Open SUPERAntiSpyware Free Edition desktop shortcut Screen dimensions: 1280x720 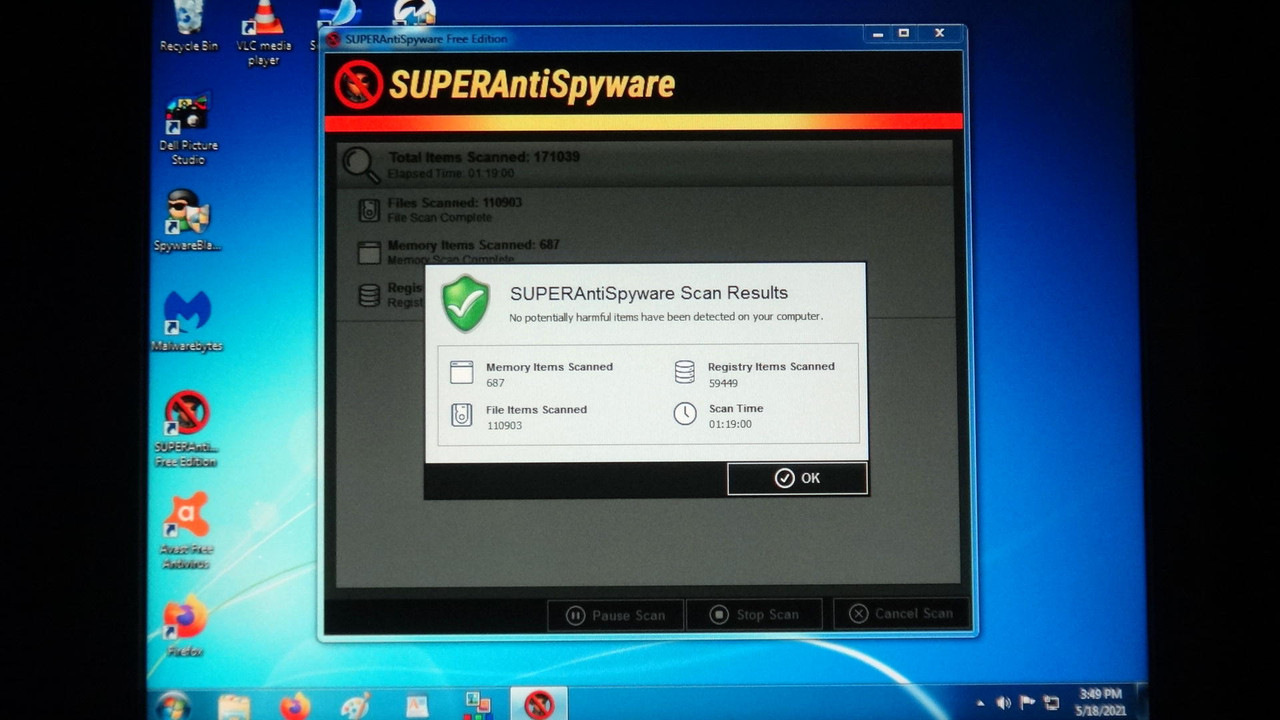point(186,429)
